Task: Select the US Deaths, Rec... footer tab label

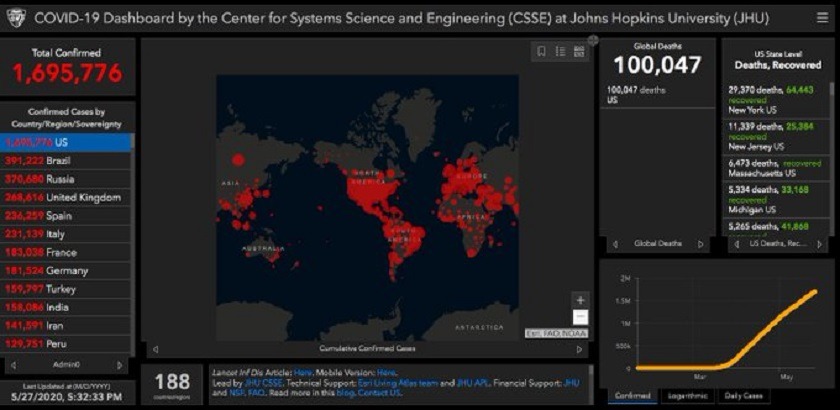Action: click(x=778, y=244)
